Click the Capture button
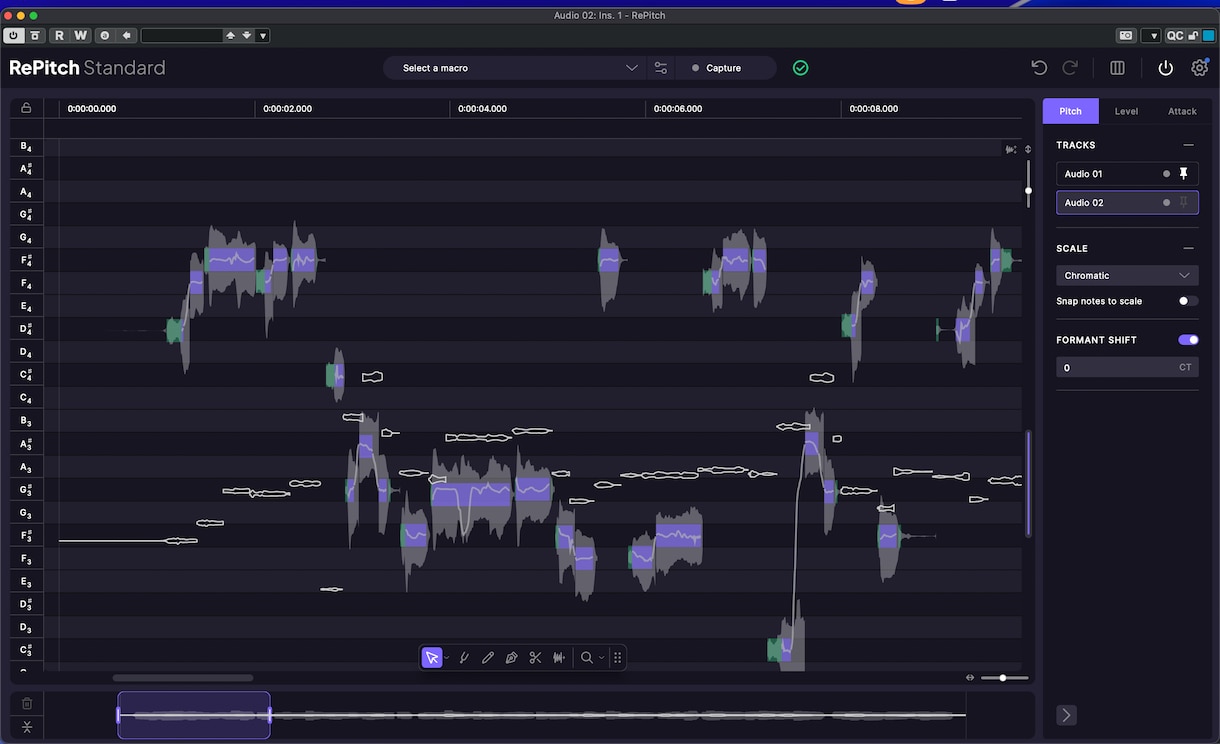 pyautogui.click(x=726, y=68)
